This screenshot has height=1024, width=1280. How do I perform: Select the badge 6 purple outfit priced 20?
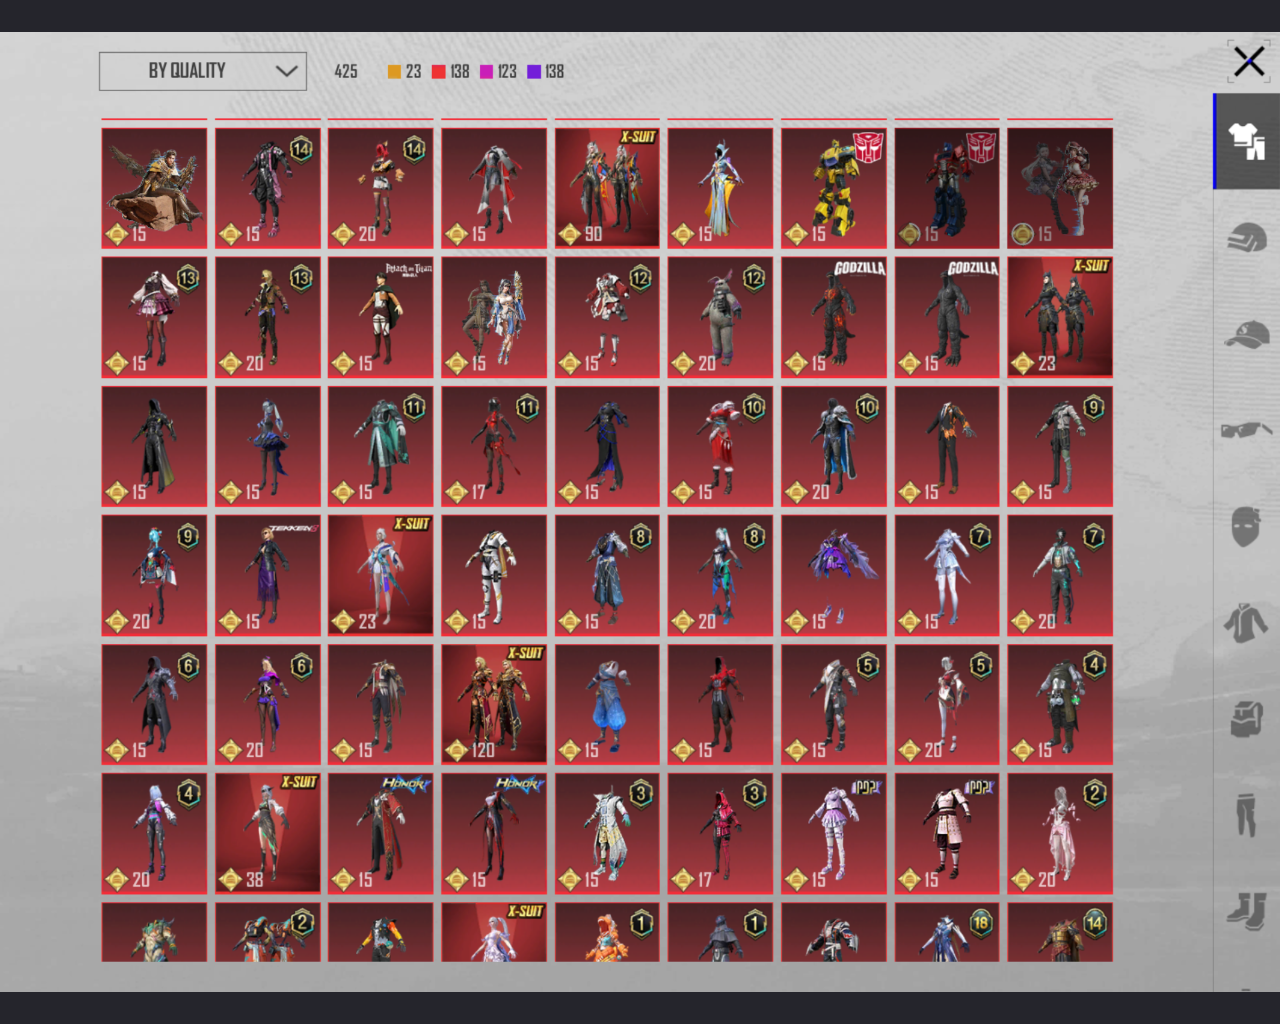[268, 704]
